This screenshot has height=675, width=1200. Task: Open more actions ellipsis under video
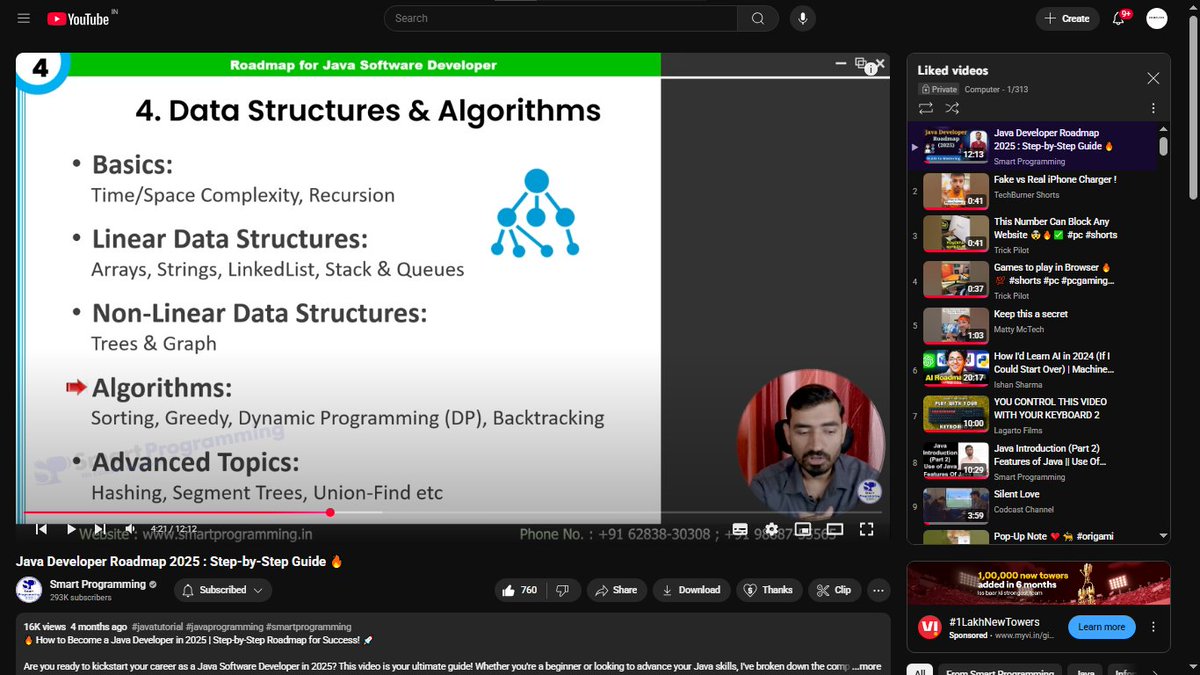878,590
